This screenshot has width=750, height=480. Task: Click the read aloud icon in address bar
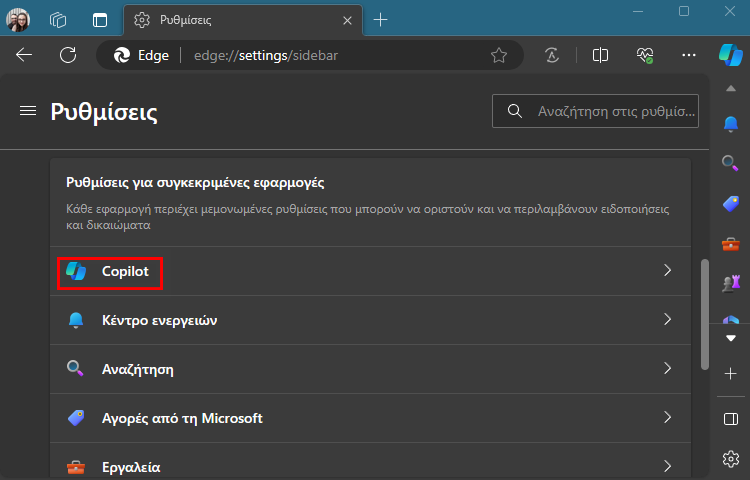552,55
